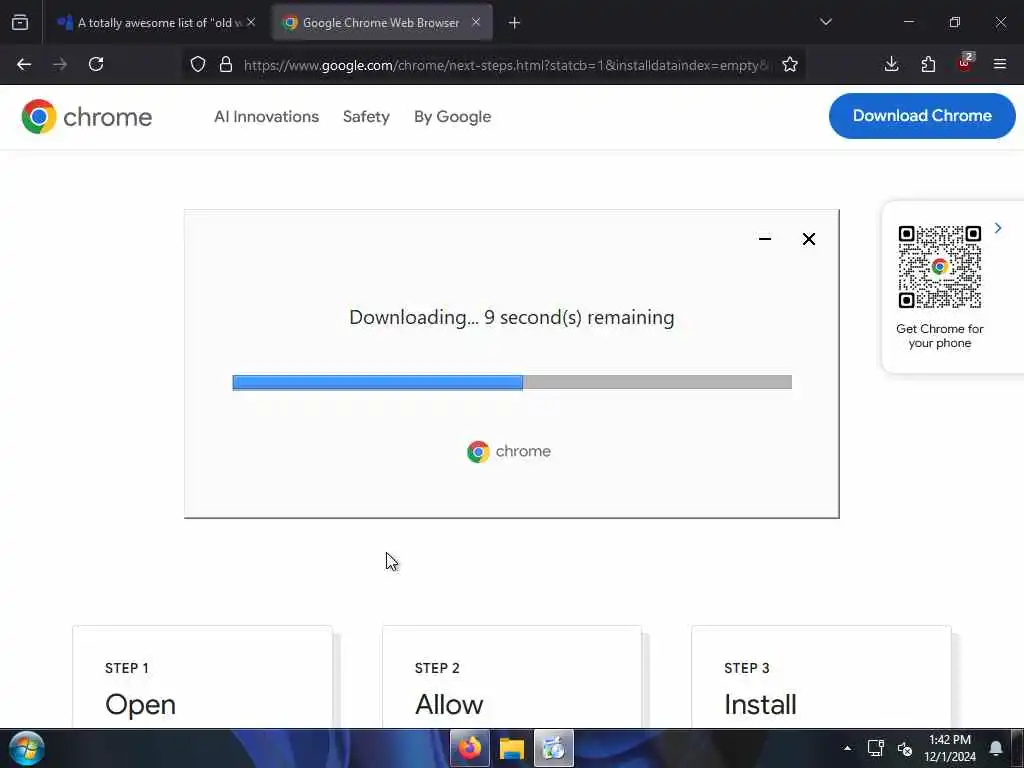
Task: Click the QR code for Chrome phone
Action: click(x=940, y=267)
